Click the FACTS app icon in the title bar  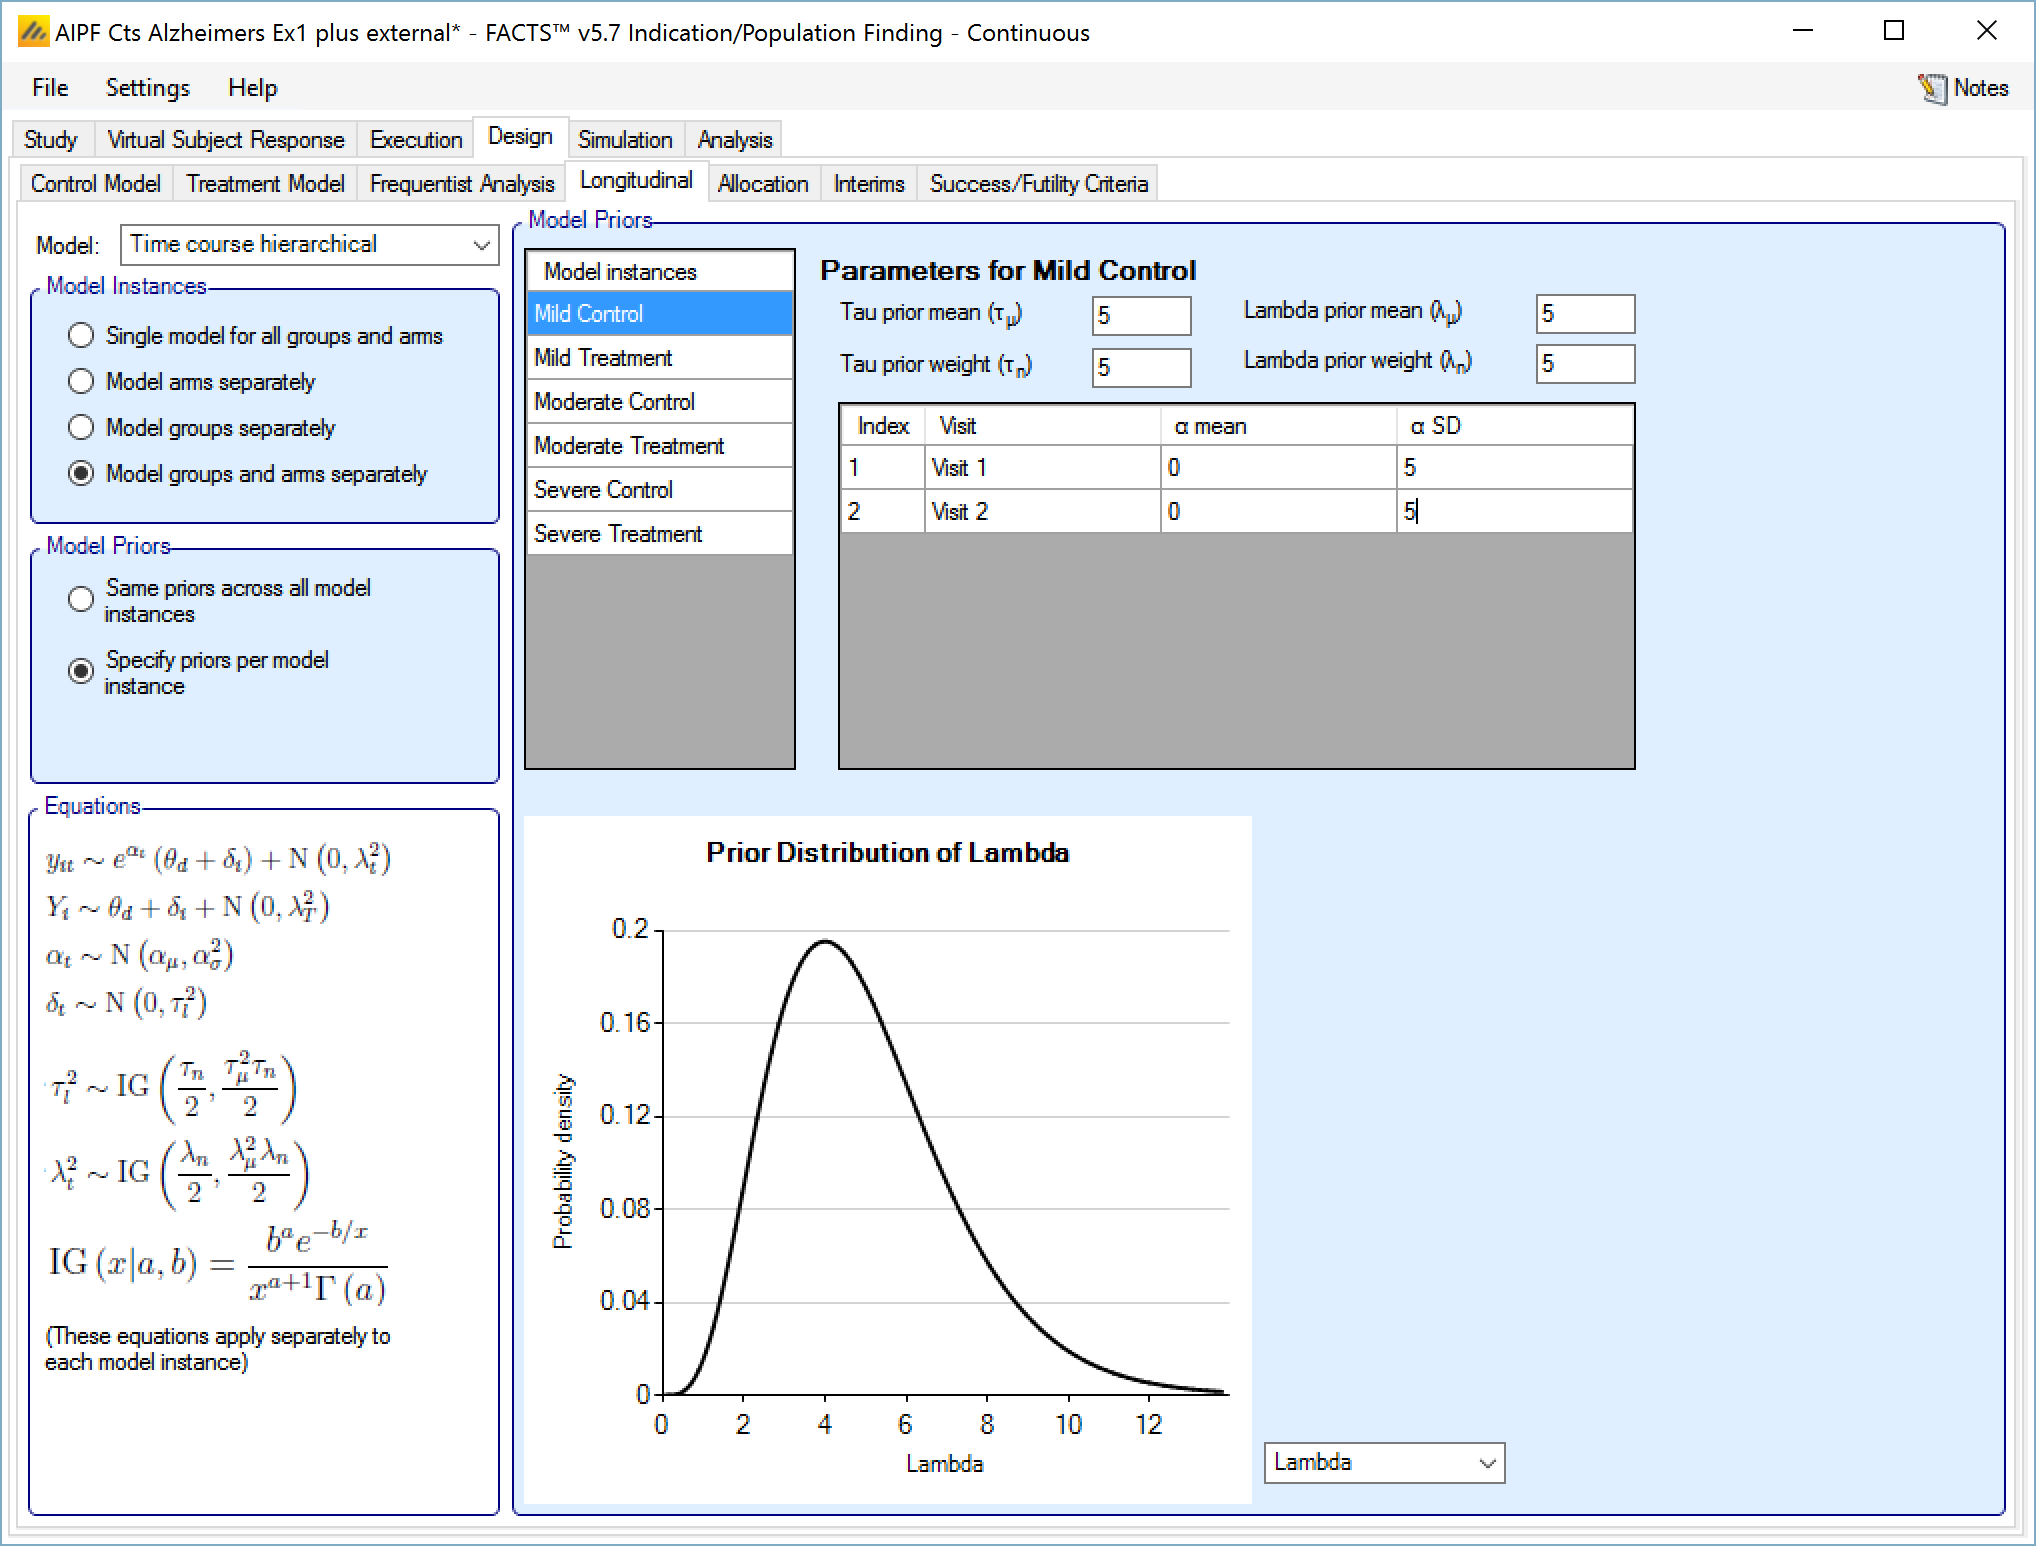(x=32, y=32)
